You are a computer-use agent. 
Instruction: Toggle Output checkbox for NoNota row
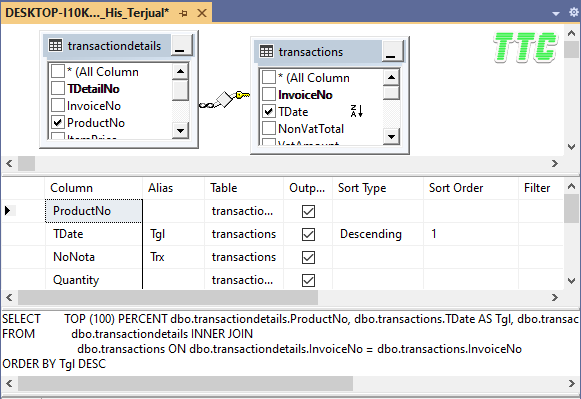[x=308, y=257]
